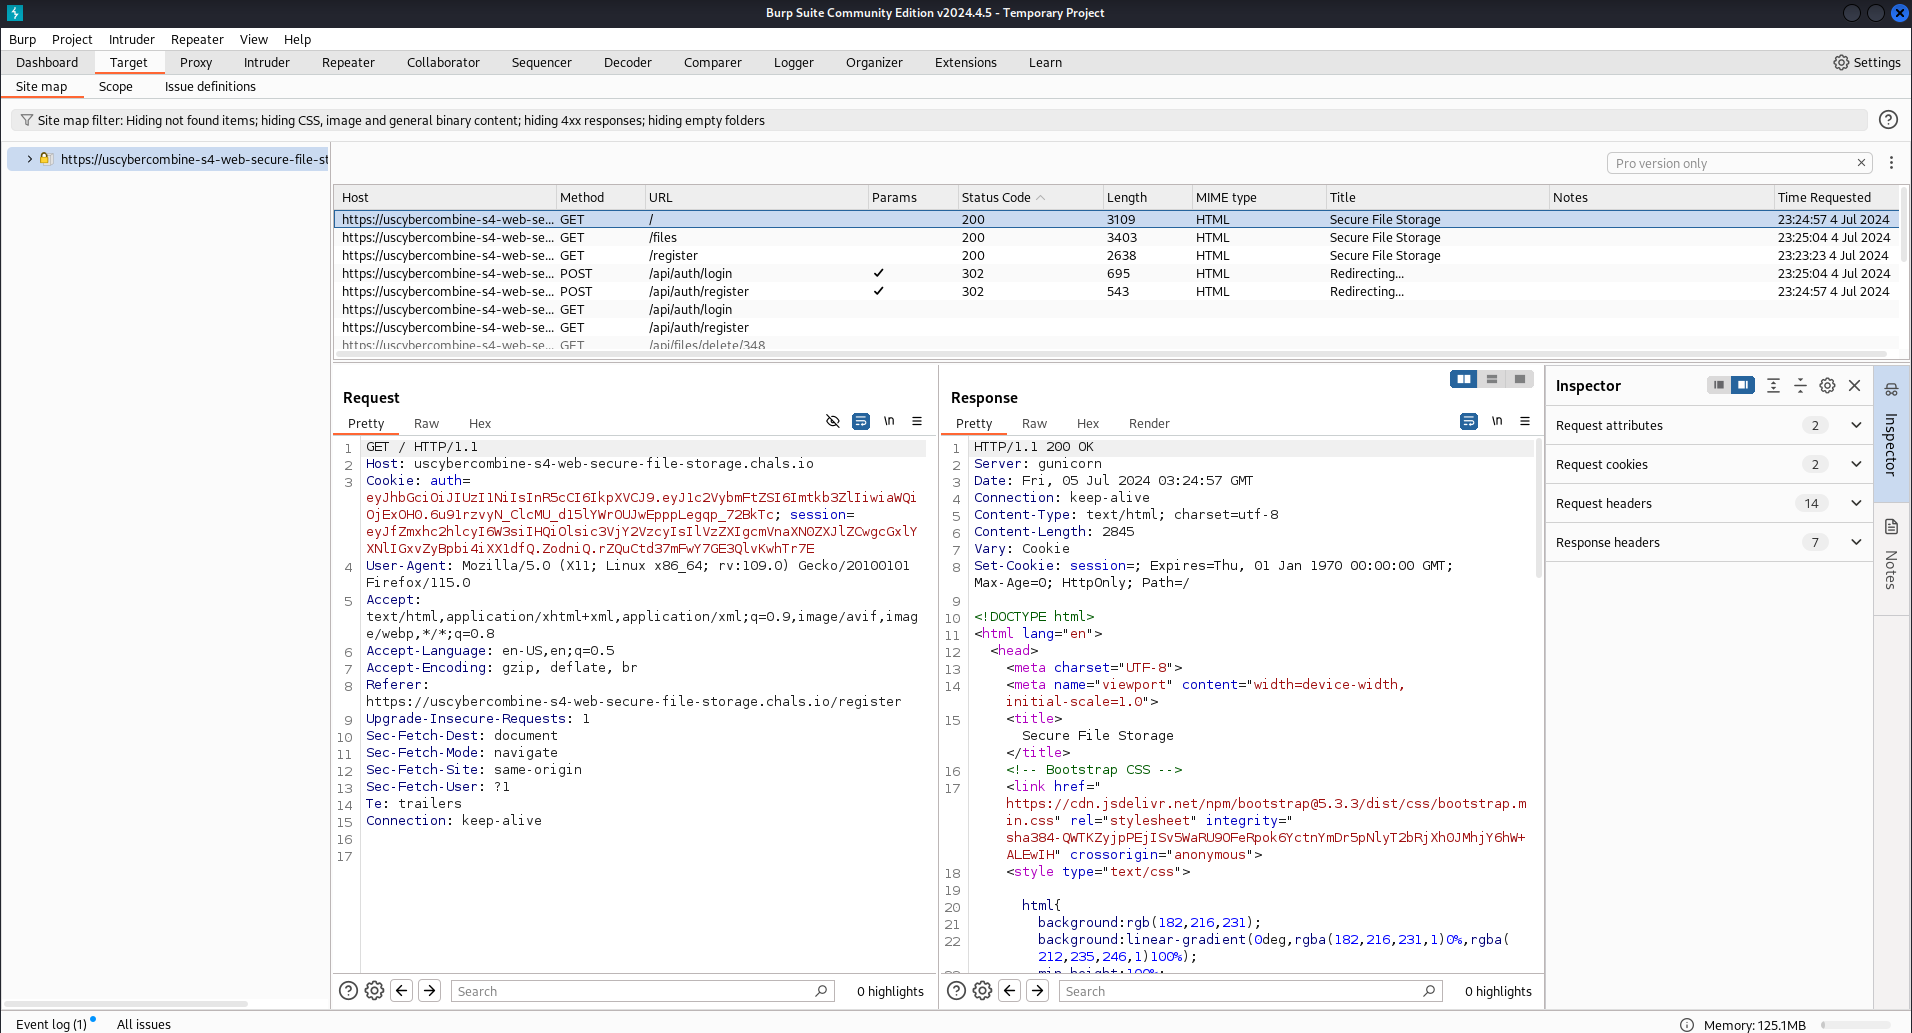Open Inspector settings gear
Image resolution: width=1912 pixels, height=1033 pixels.
pos(1827,385)
